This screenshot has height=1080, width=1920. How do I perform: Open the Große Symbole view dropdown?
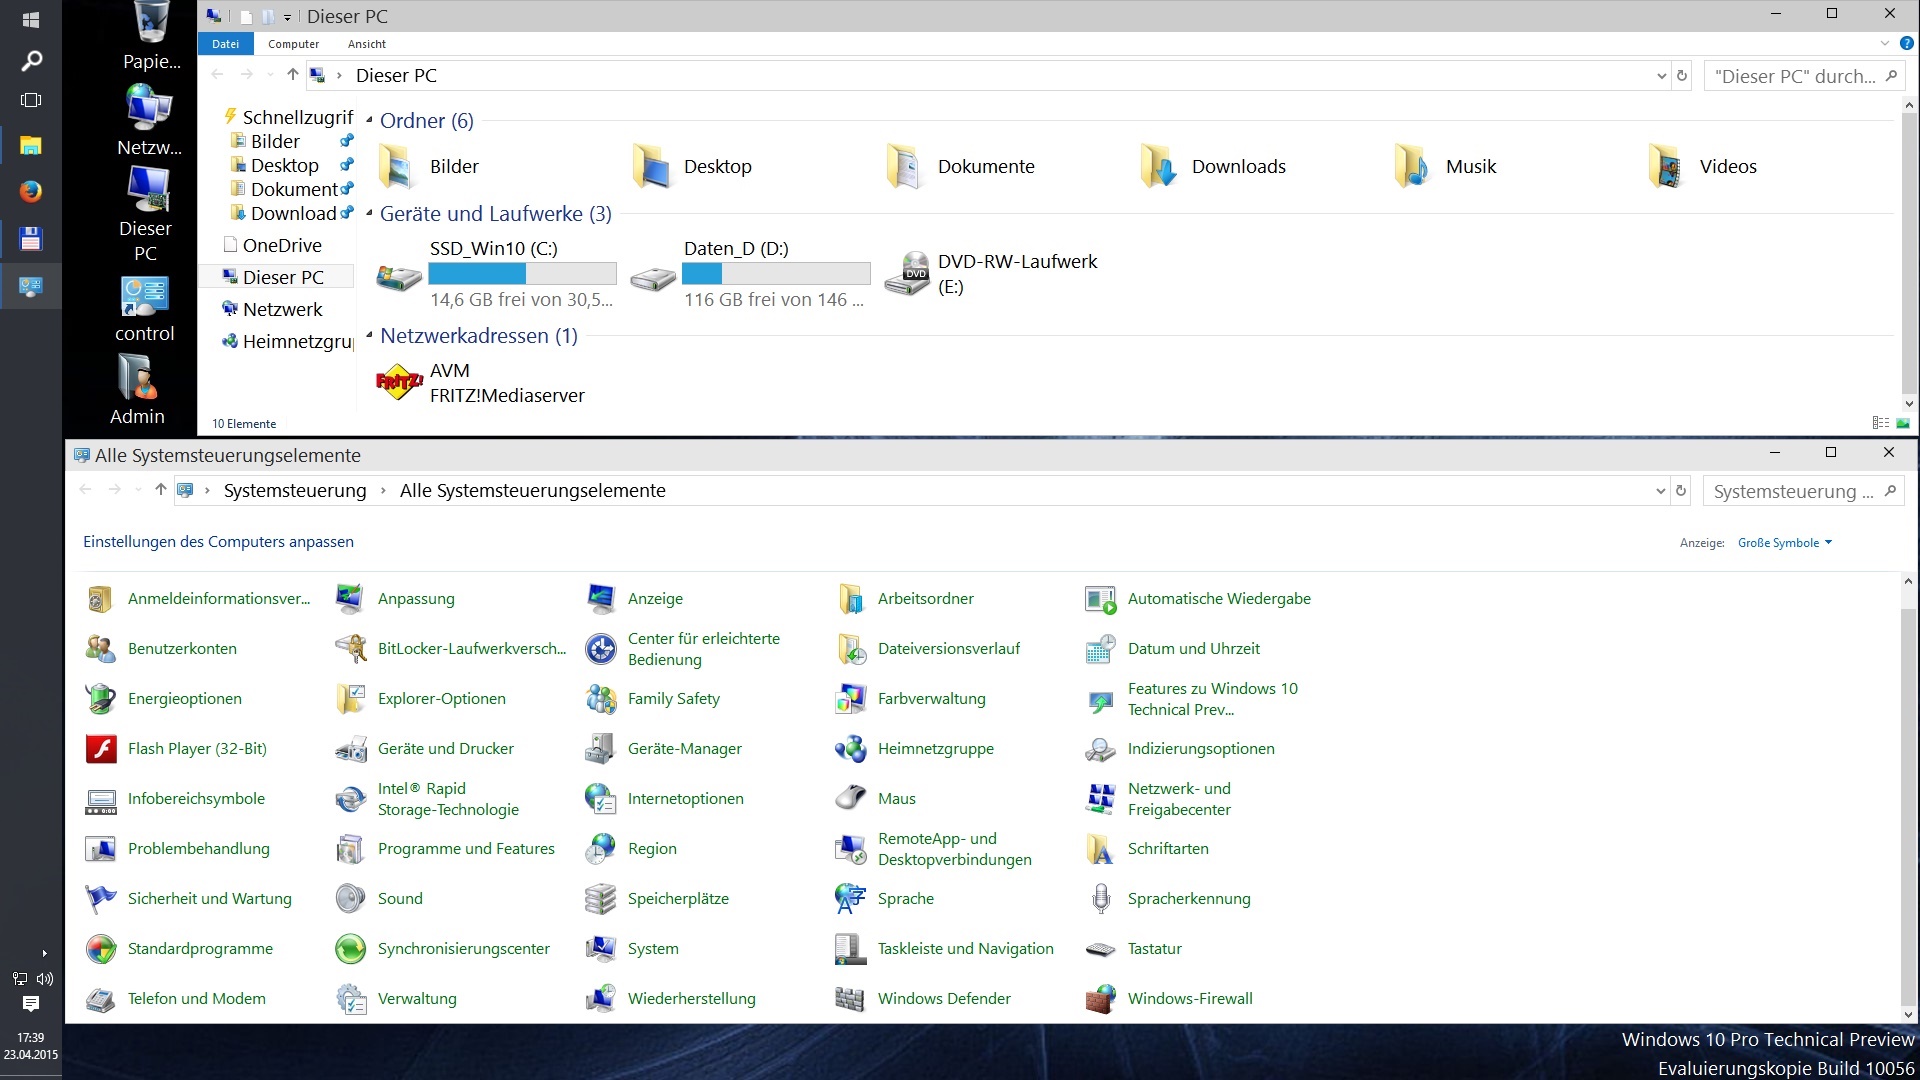(1785, 543)
